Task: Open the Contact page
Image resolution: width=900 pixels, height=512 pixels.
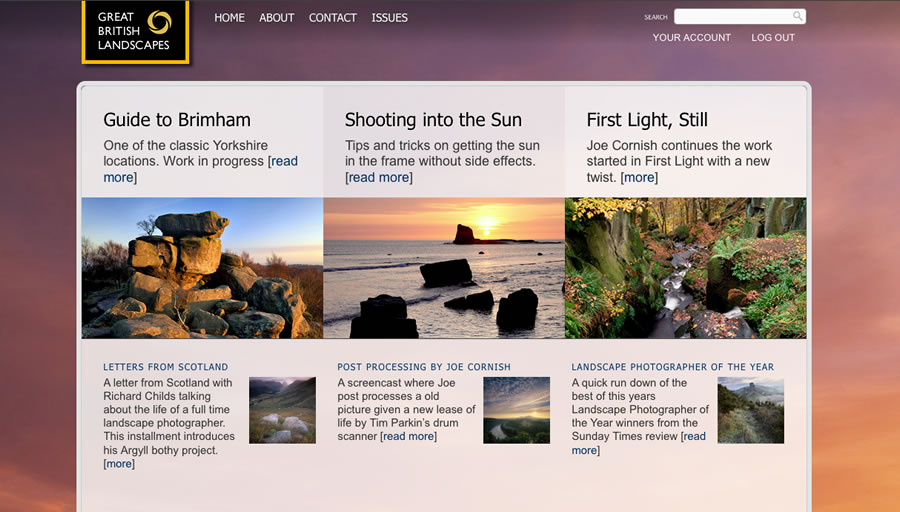Action: (333, 18)
